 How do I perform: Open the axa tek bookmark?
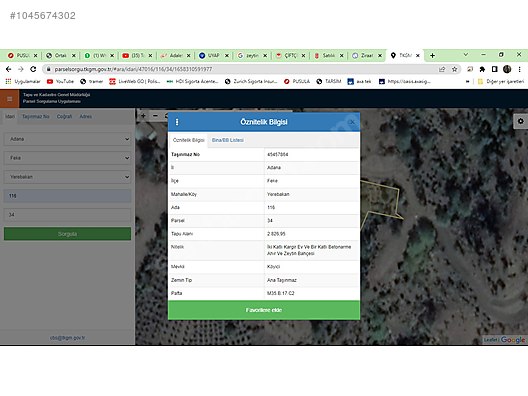pyautogui.click(x=359, y=81)
